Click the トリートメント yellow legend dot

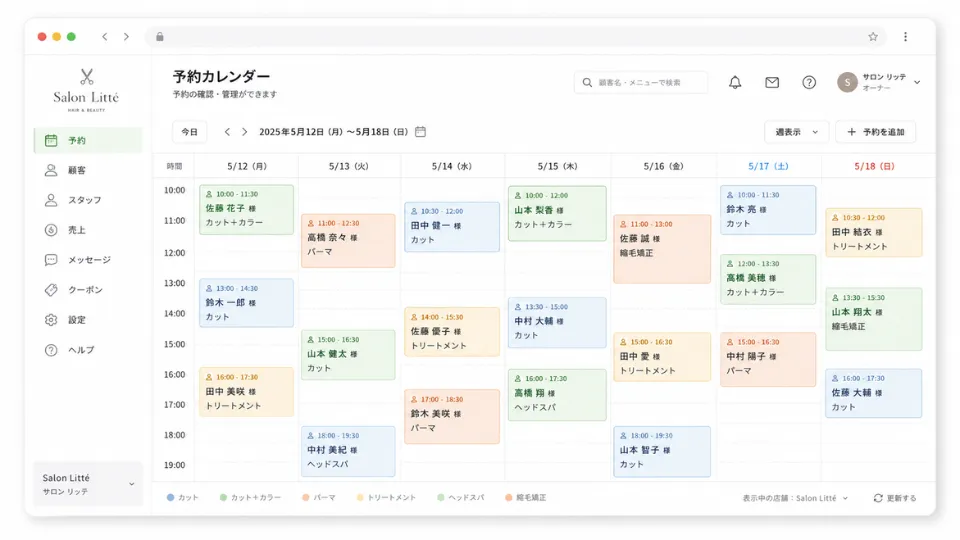(x=360, y=497)
